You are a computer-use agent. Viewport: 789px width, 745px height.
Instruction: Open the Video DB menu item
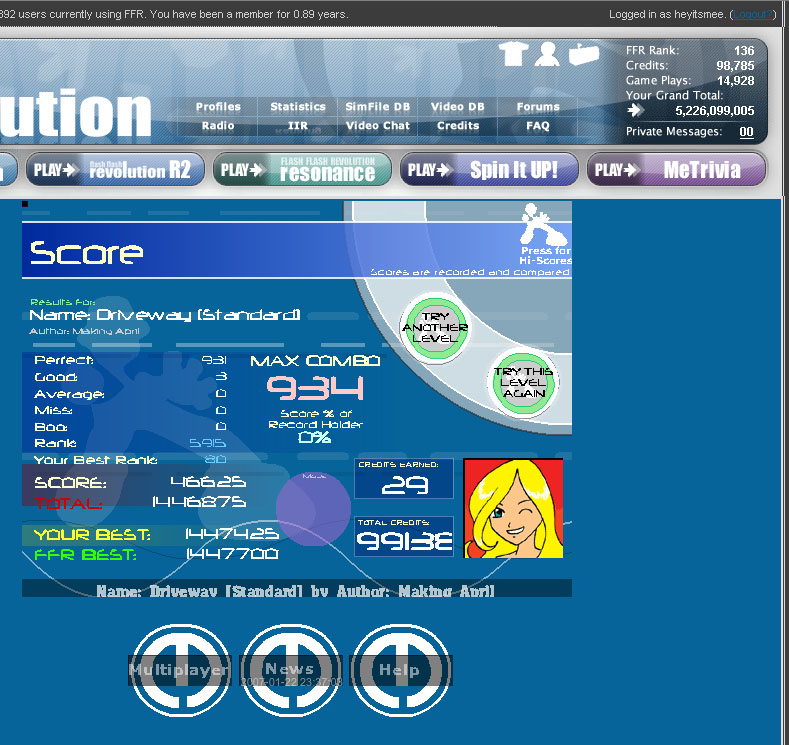457,107
